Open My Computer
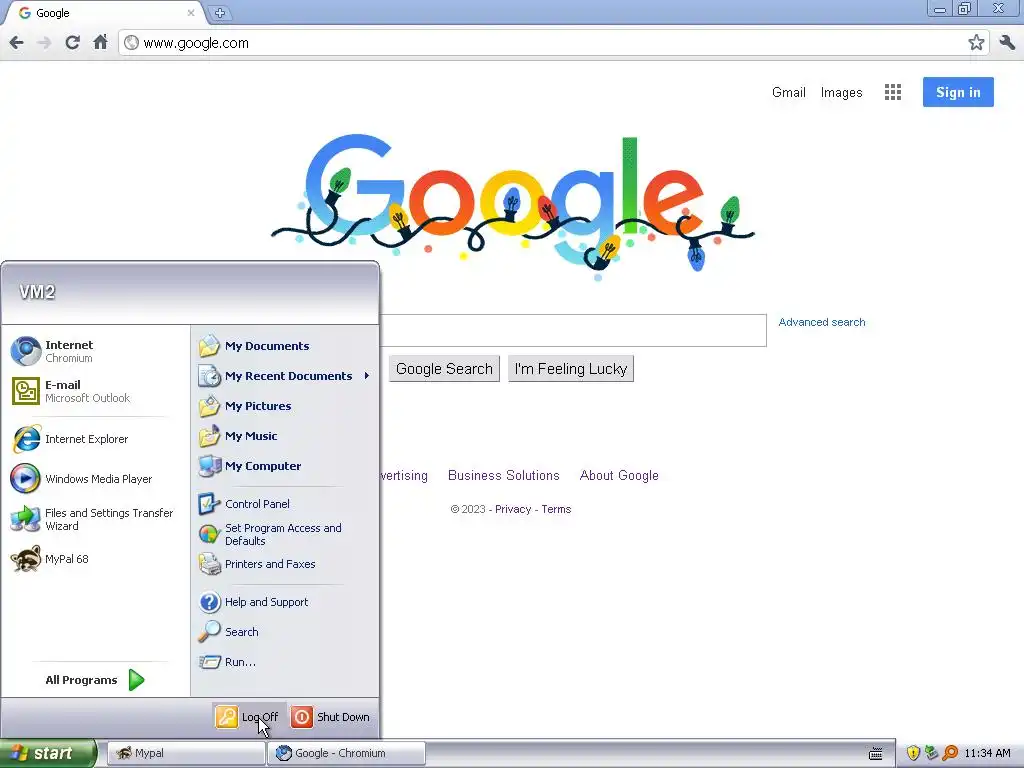This screenshot has width=1024, height=768. click(x=285, y=466)
